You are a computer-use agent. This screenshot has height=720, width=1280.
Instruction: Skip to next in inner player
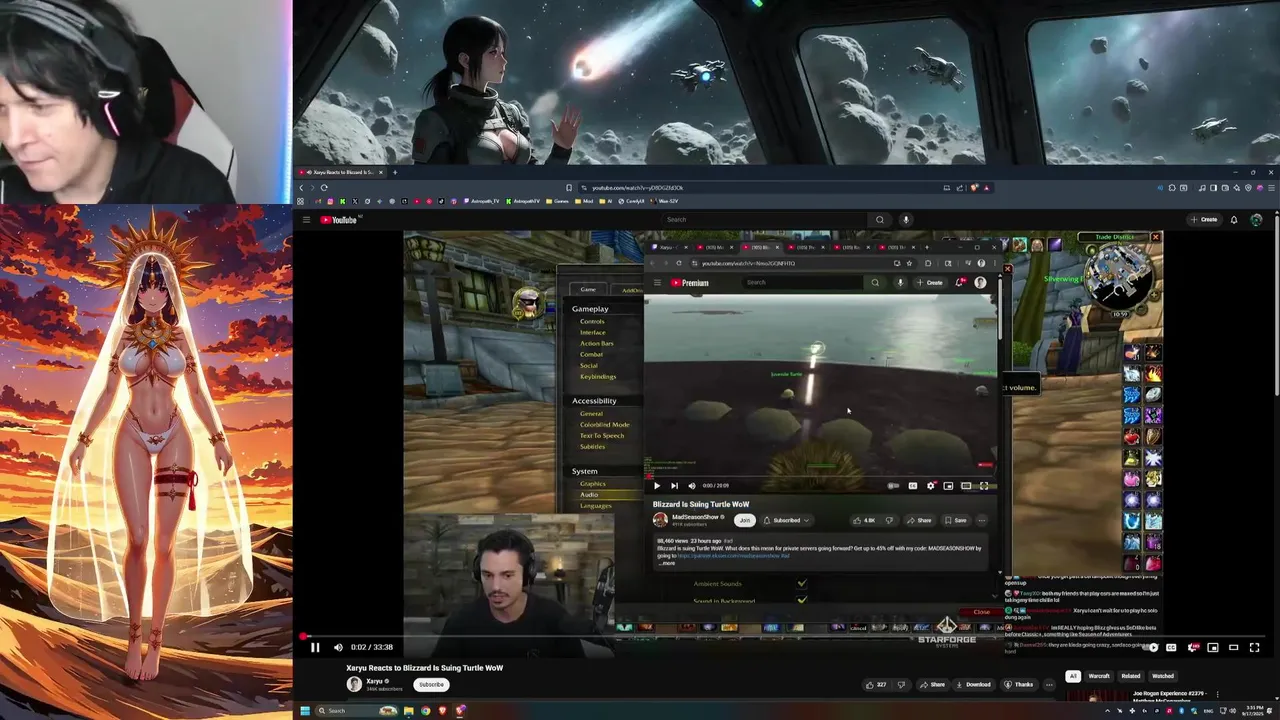pyautogui.click(x=674, y=486)
